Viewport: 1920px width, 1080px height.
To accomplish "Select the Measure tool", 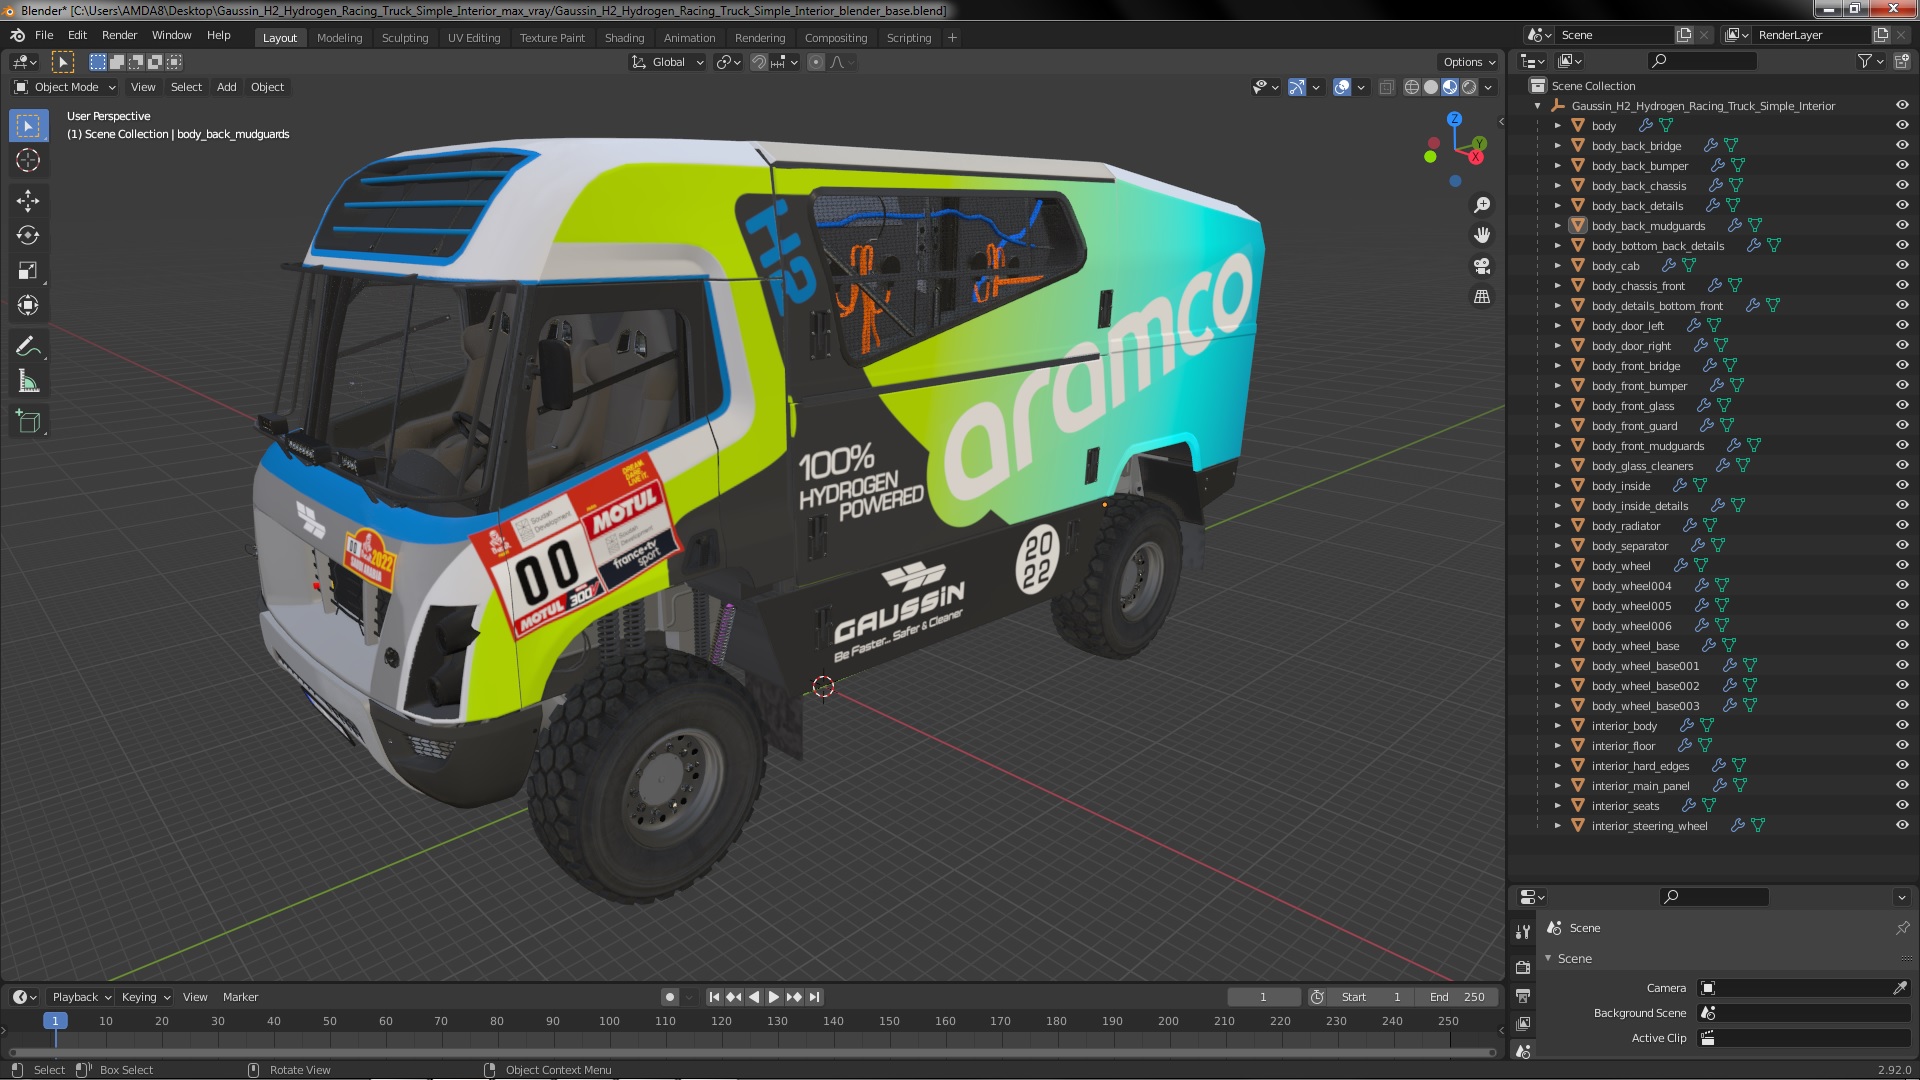I will [x=28, y=382].
